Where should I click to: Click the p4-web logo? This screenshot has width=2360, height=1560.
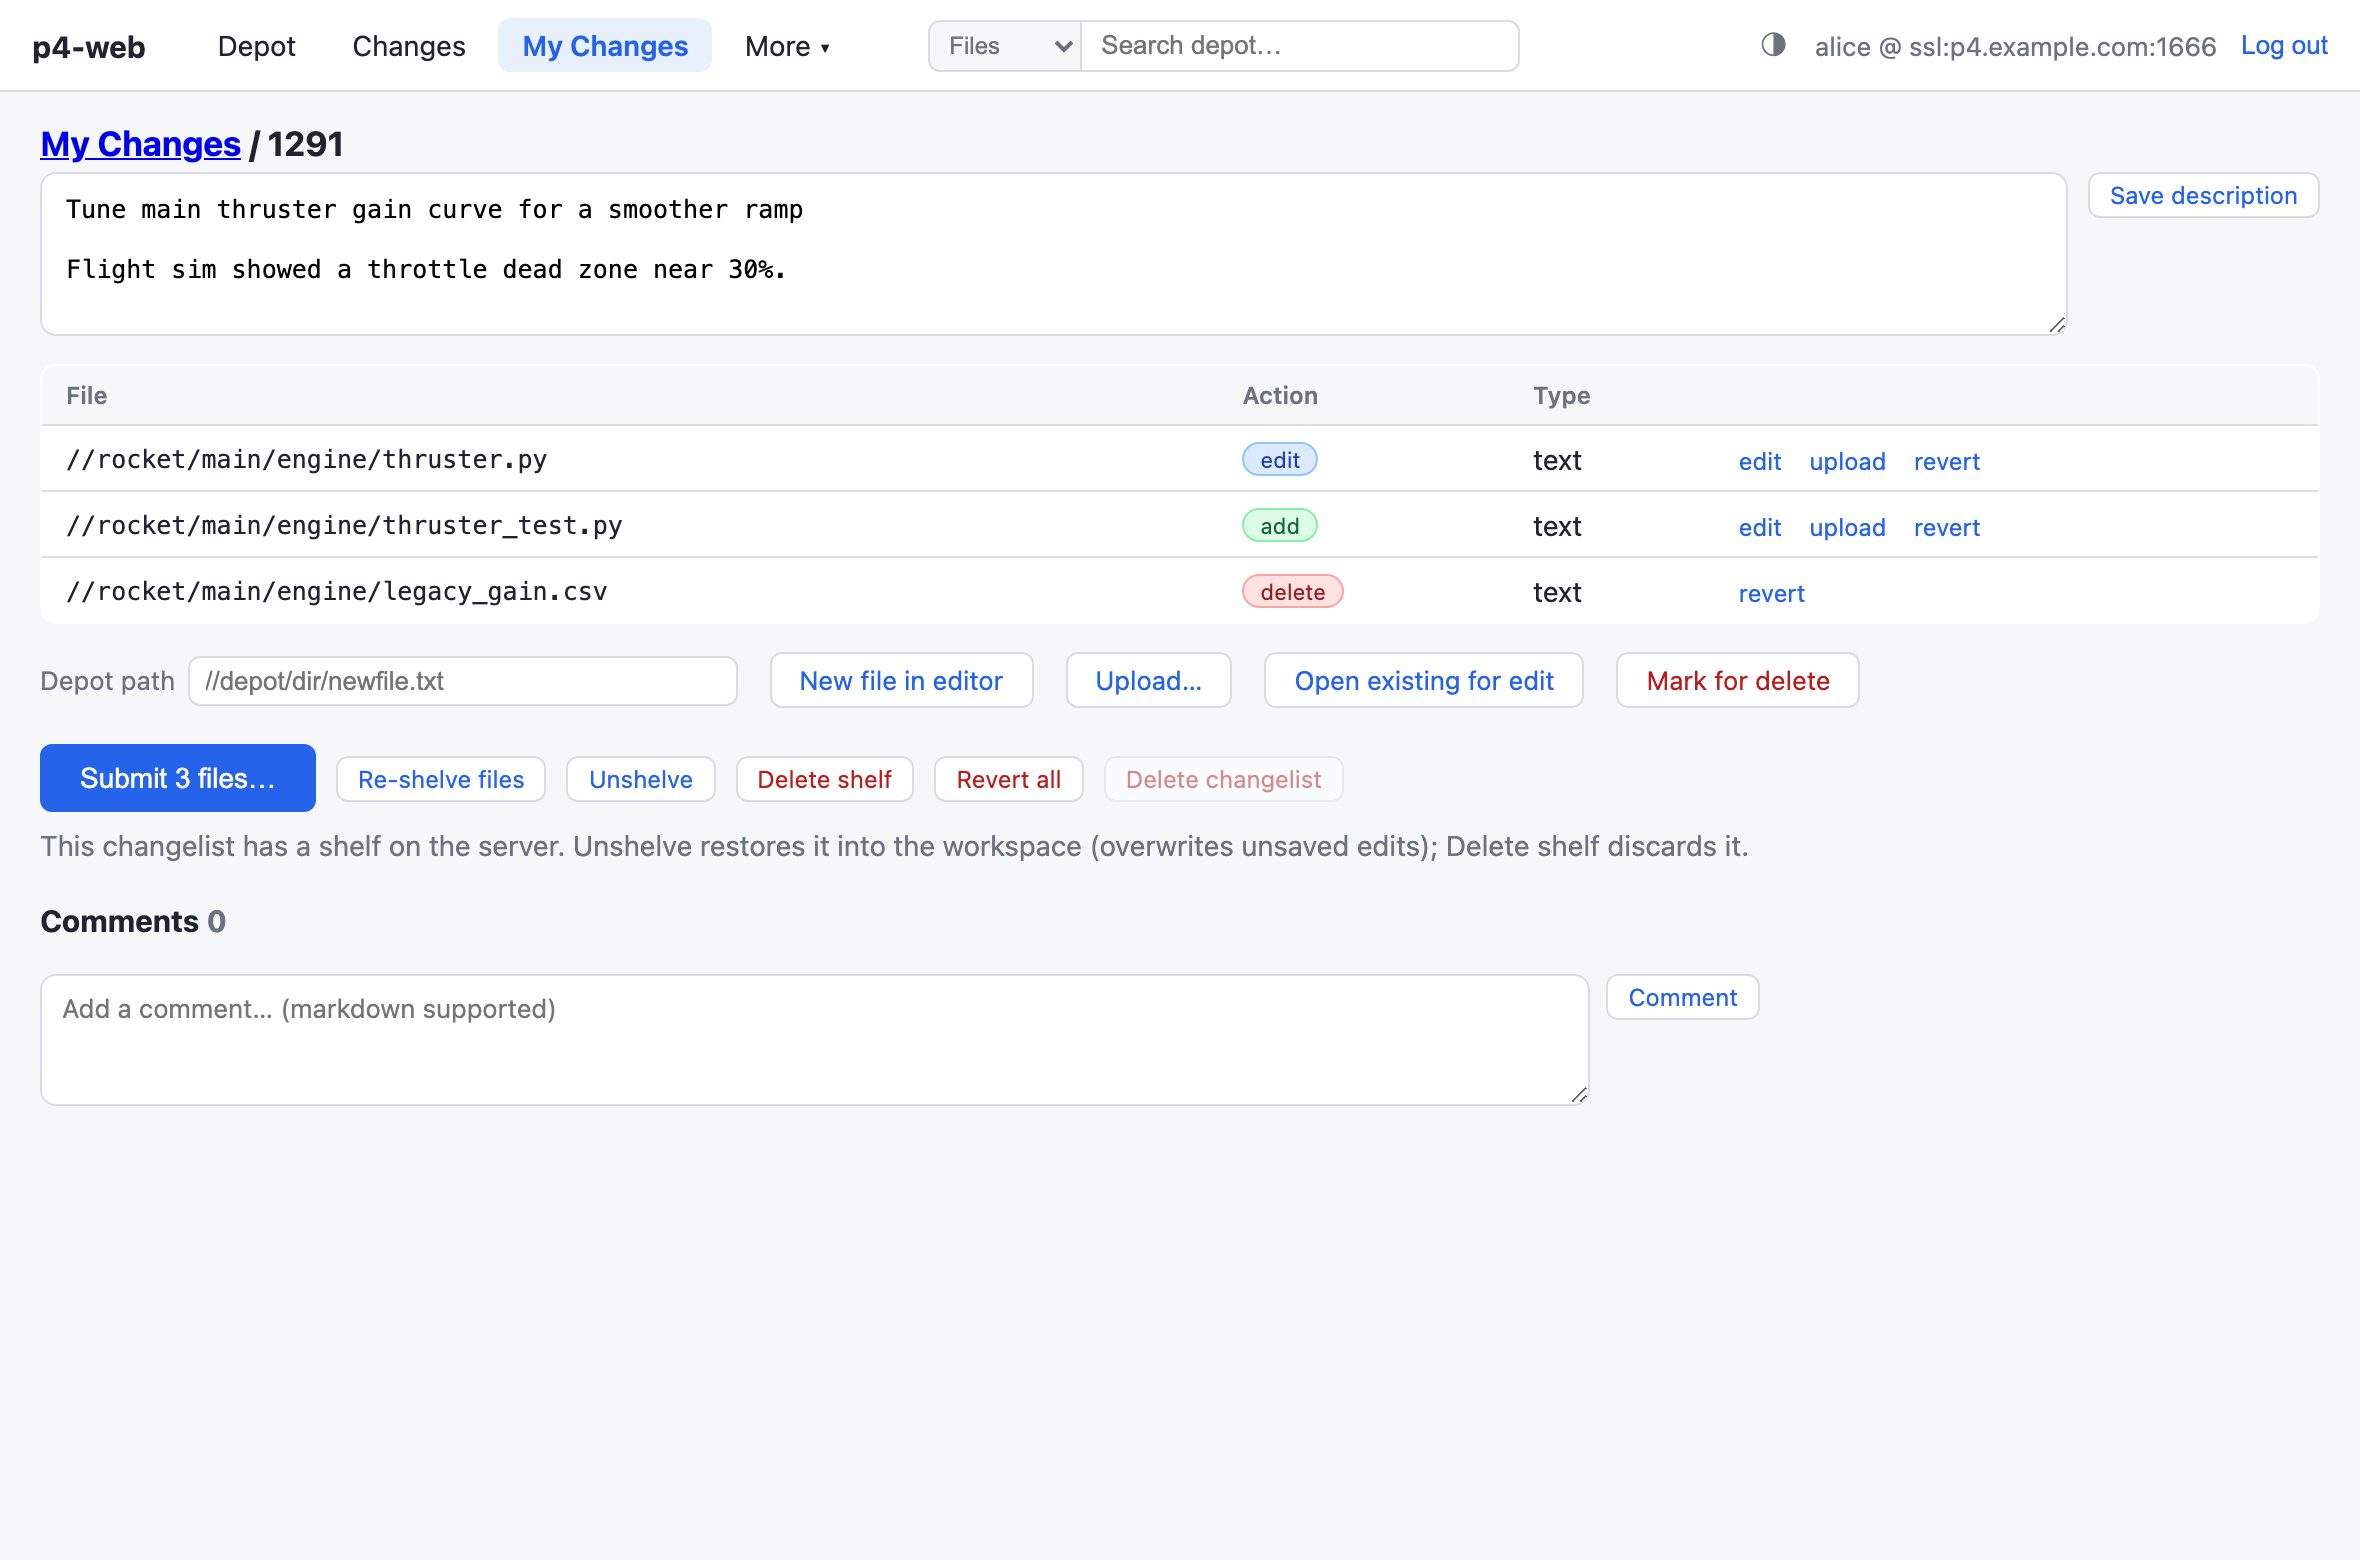[x=89, y=47]
